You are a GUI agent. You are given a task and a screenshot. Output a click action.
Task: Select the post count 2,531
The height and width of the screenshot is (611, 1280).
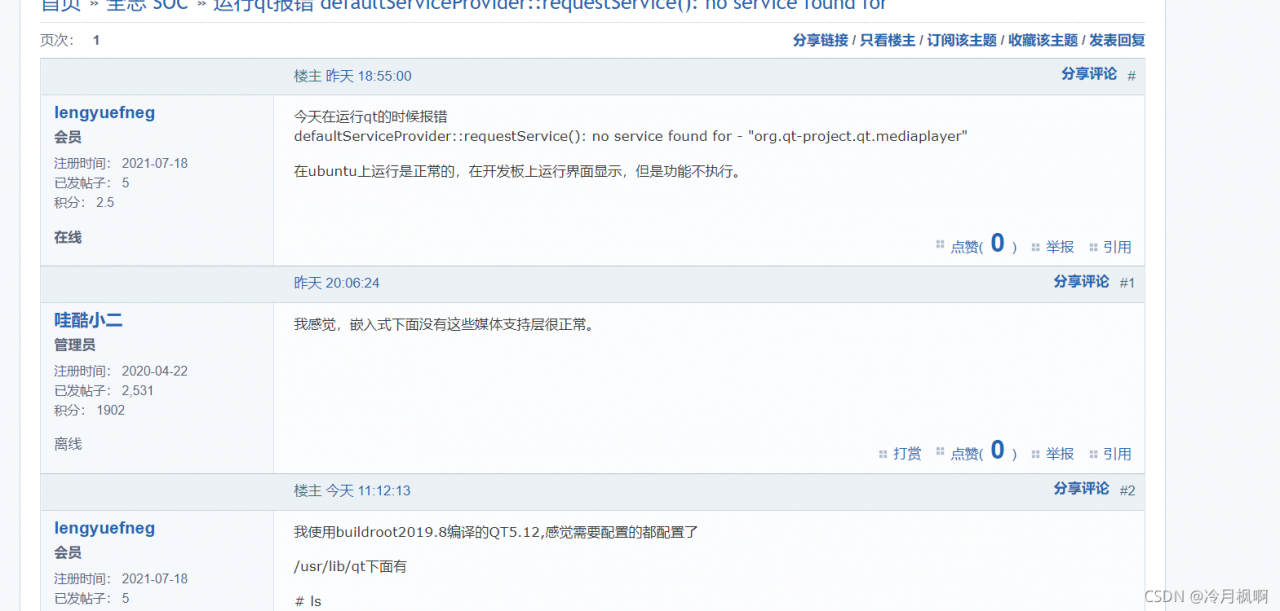coord(138,391)
